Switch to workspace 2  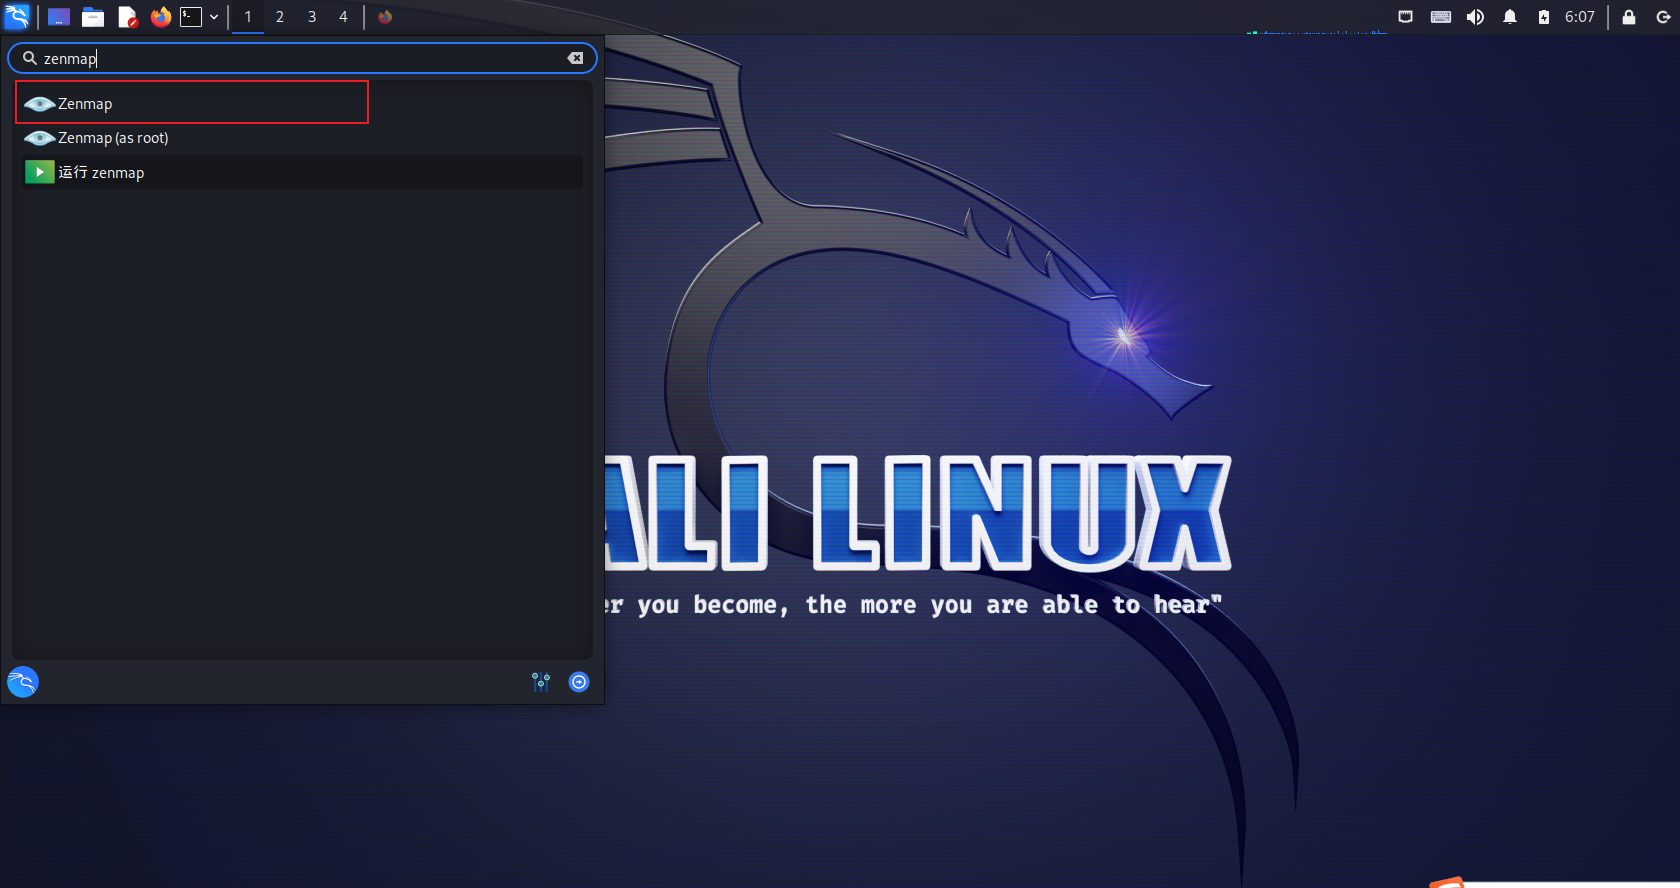coord(280,17)
